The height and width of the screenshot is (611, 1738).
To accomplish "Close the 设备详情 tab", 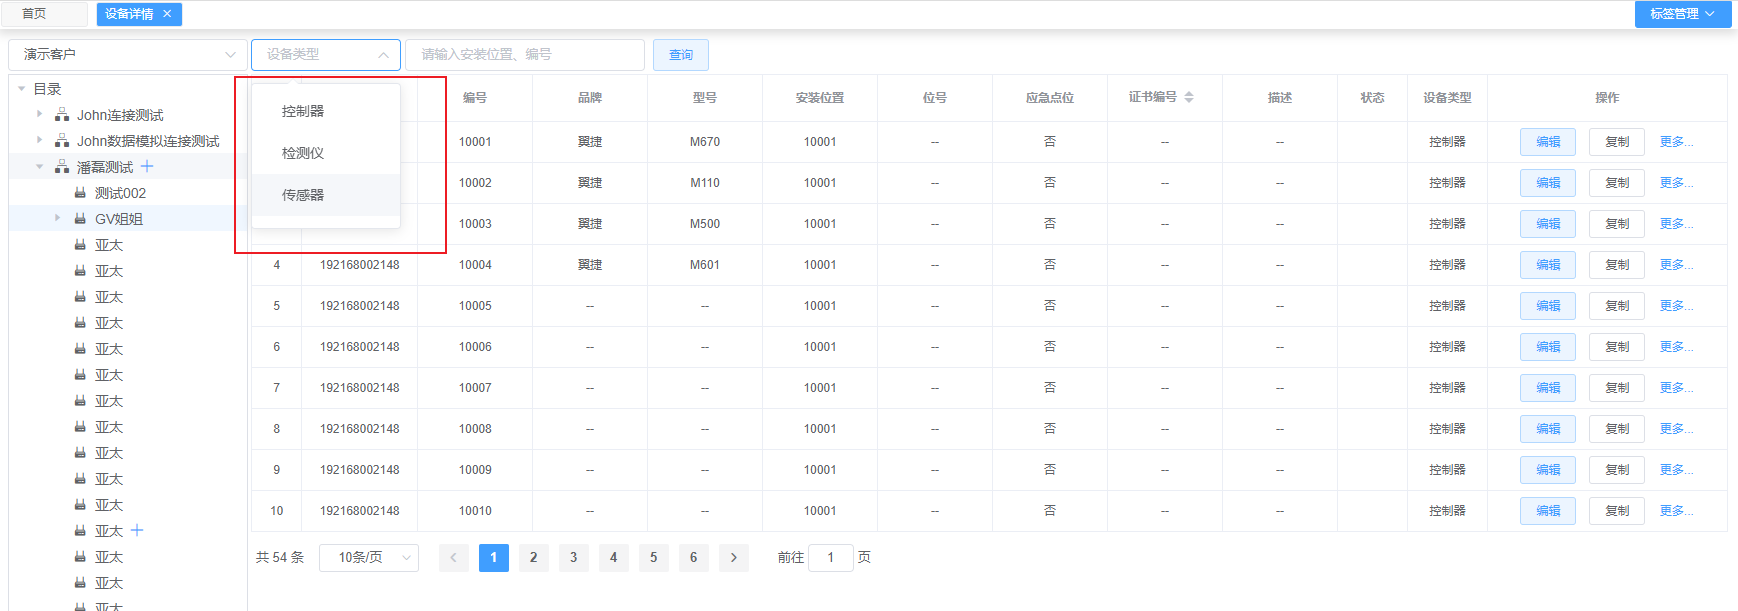I will pos(167,14).
